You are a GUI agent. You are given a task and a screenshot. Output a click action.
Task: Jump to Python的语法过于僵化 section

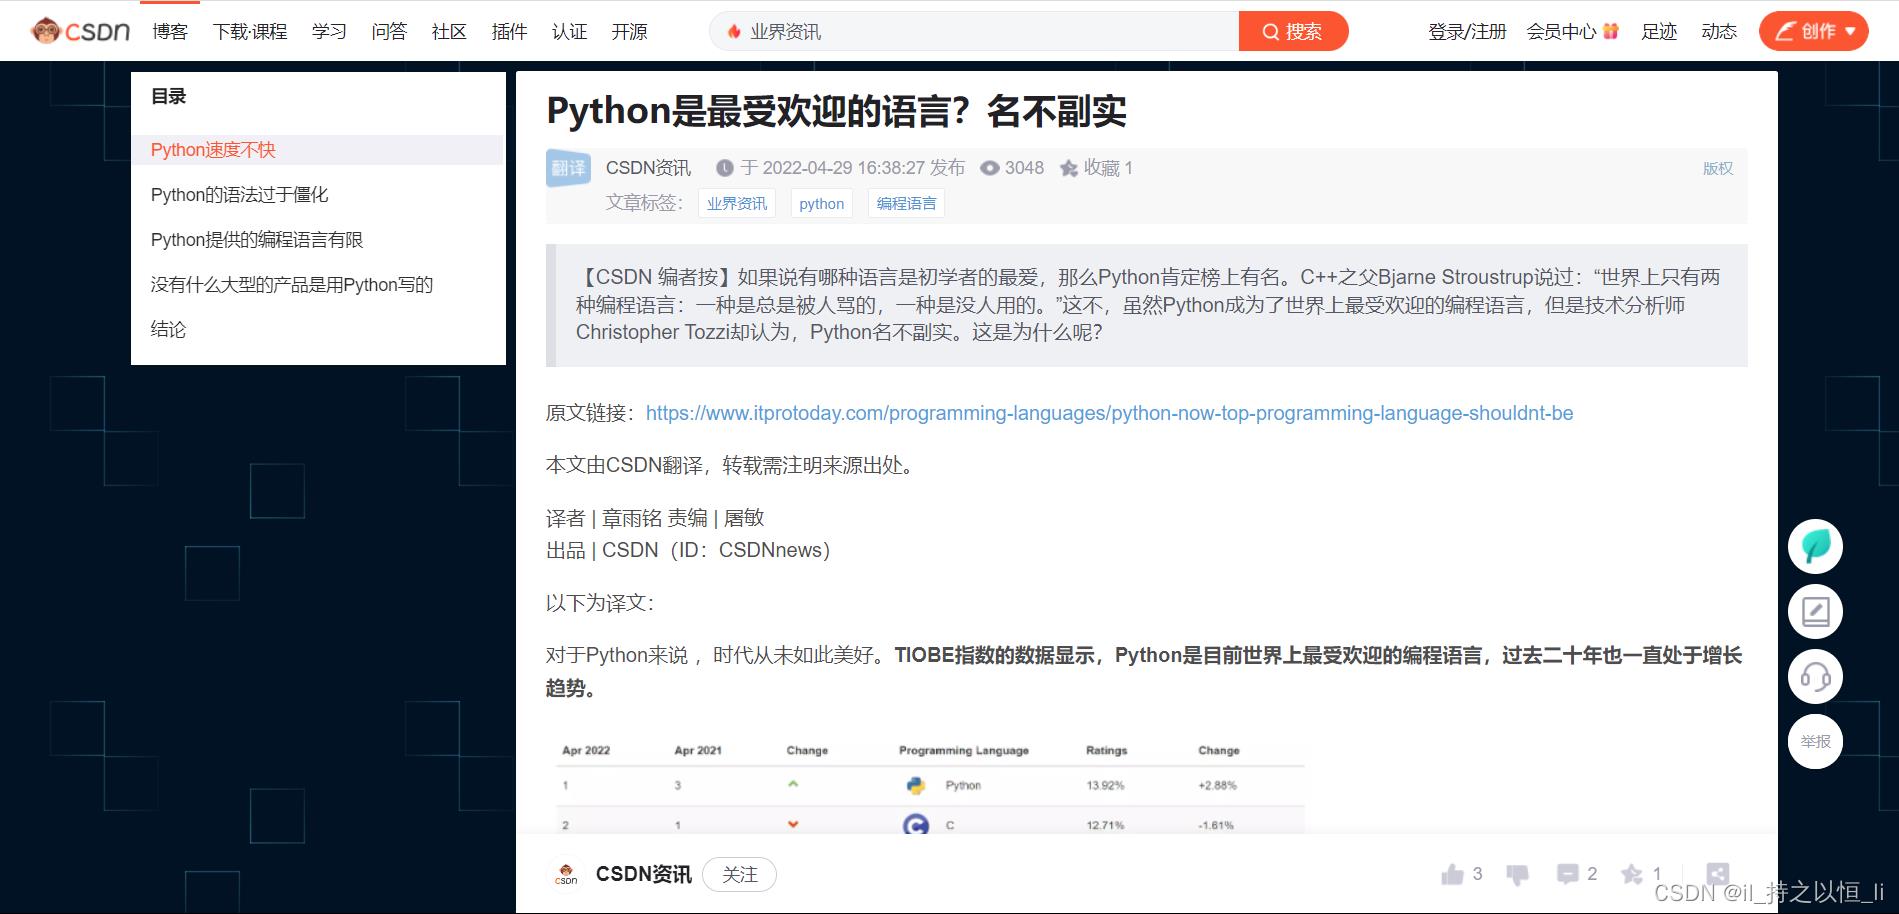point(239,195)
